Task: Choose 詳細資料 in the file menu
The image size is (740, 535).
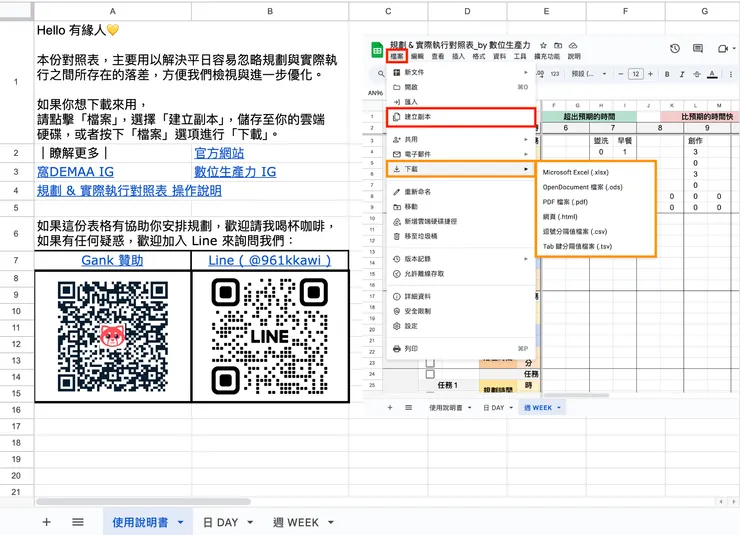Action: [461, 297]
